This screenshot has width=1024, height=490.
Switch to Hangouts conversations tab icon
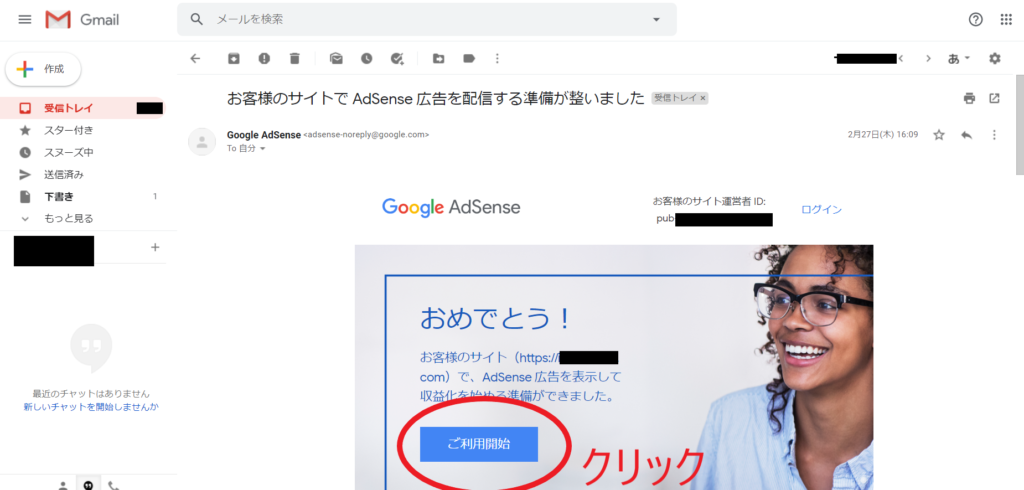pyautogui.click(x=88, y=485)
